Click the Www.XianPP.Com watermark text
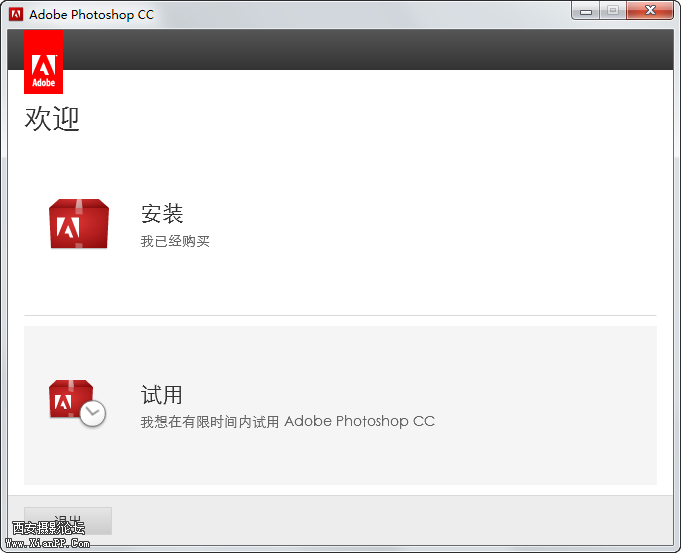 click(48, 543)
